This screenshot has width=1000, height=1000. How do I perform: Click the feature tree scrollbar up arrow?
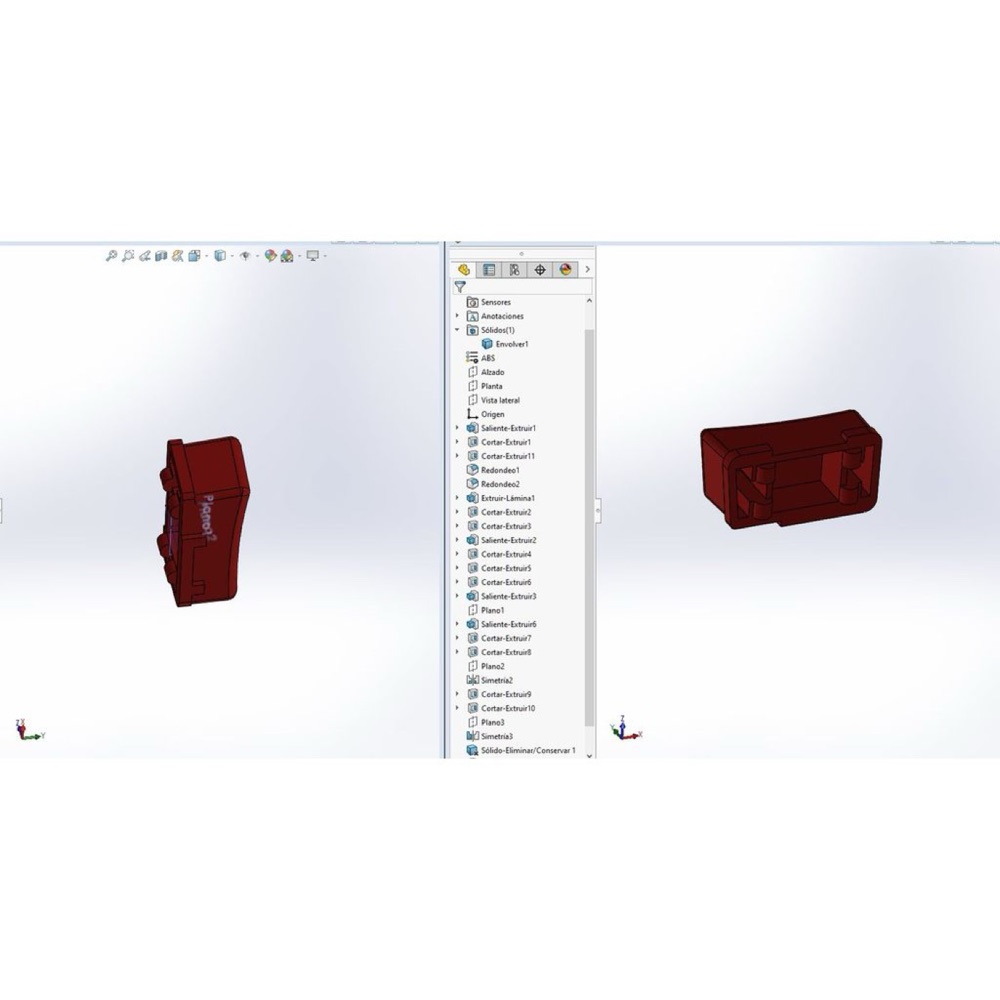pyautogui.click(x=589, y=301)
